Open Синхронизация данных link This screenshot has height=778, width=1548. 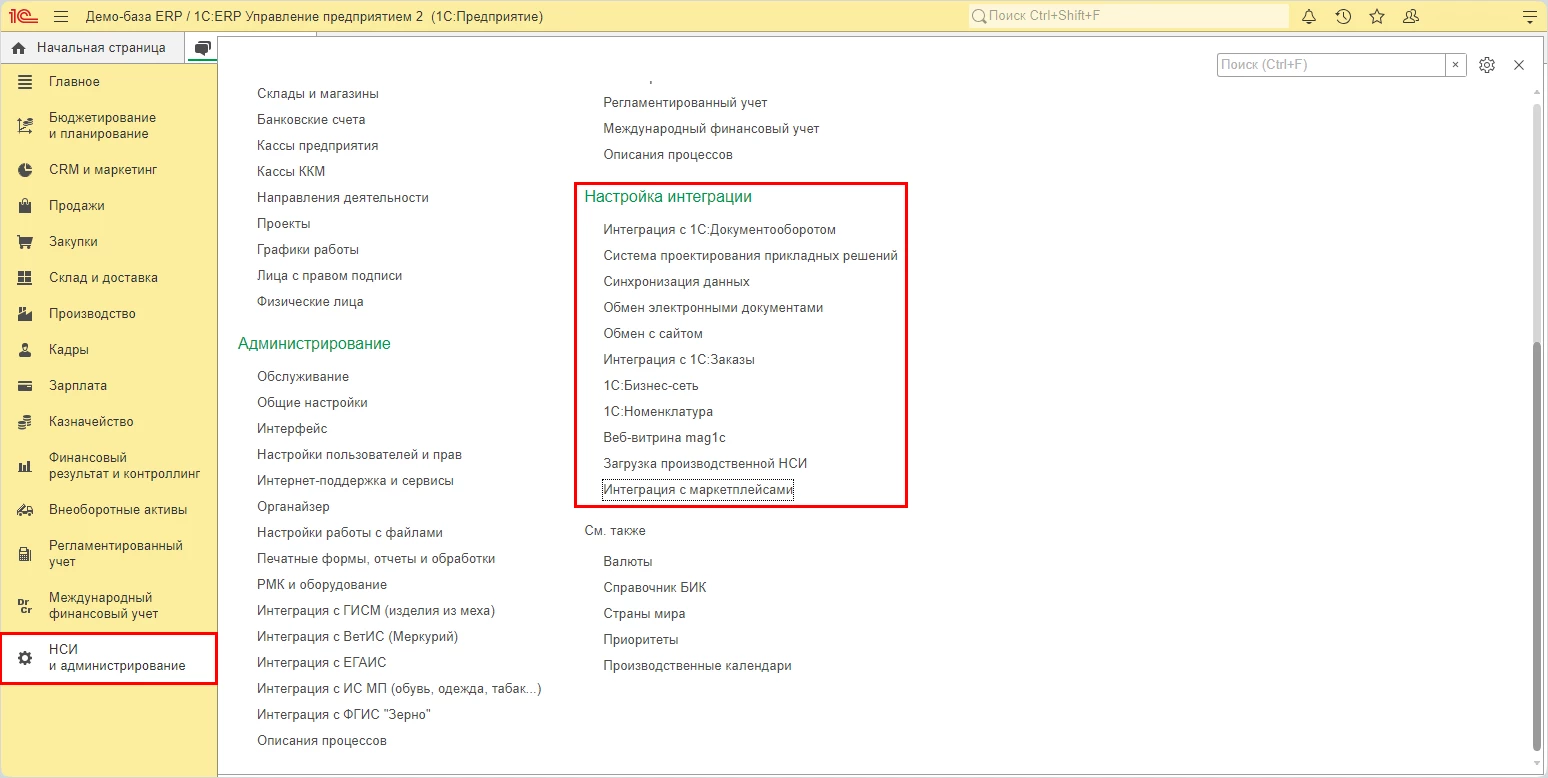pyautogui.click(x=676, y=282)
